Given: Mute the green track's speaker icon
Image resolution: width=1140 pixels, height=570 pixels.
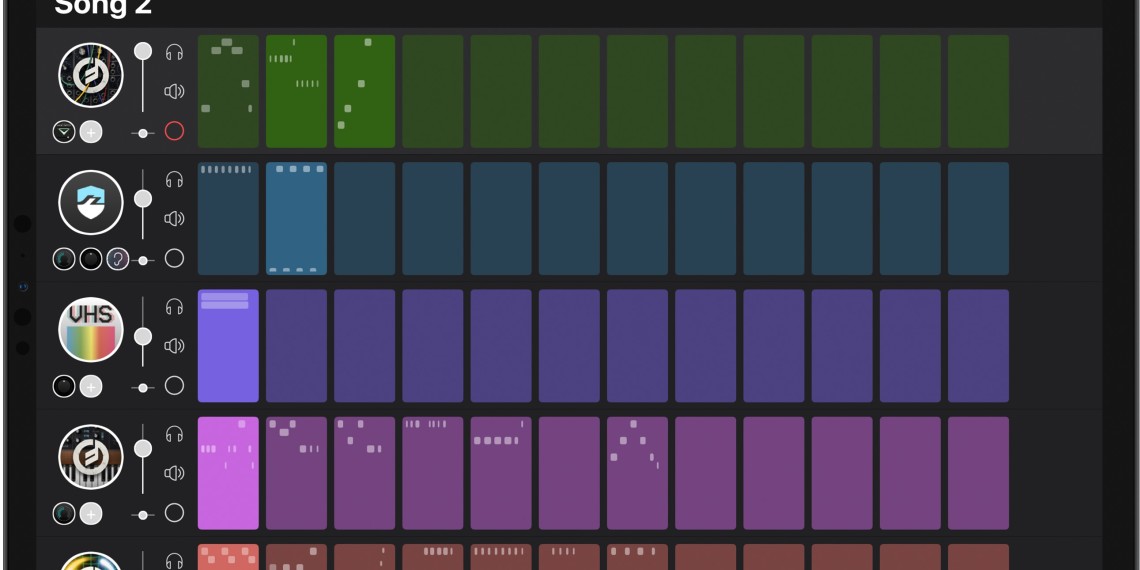Looking at the screenshot, I should click(174, 92).
